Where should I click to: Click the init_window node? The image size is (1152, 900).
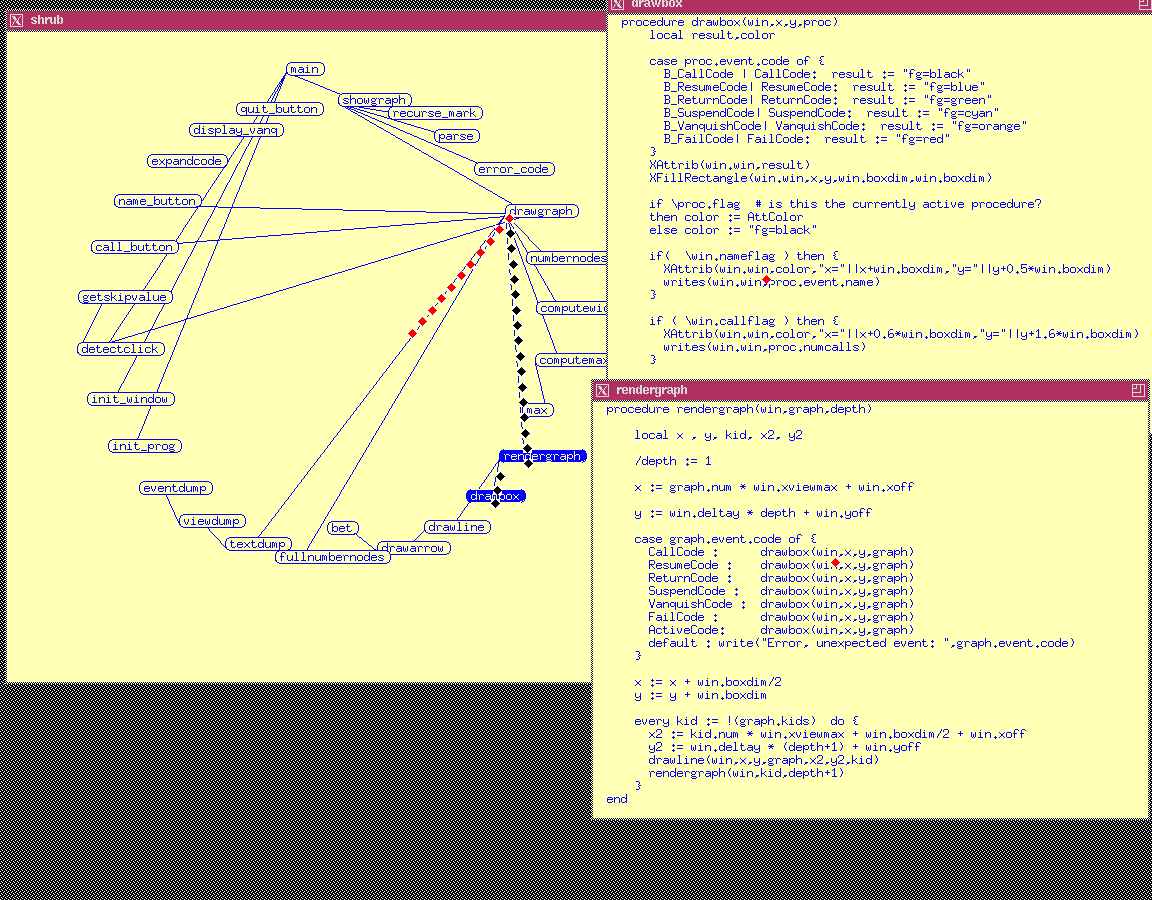coord(130,399)
